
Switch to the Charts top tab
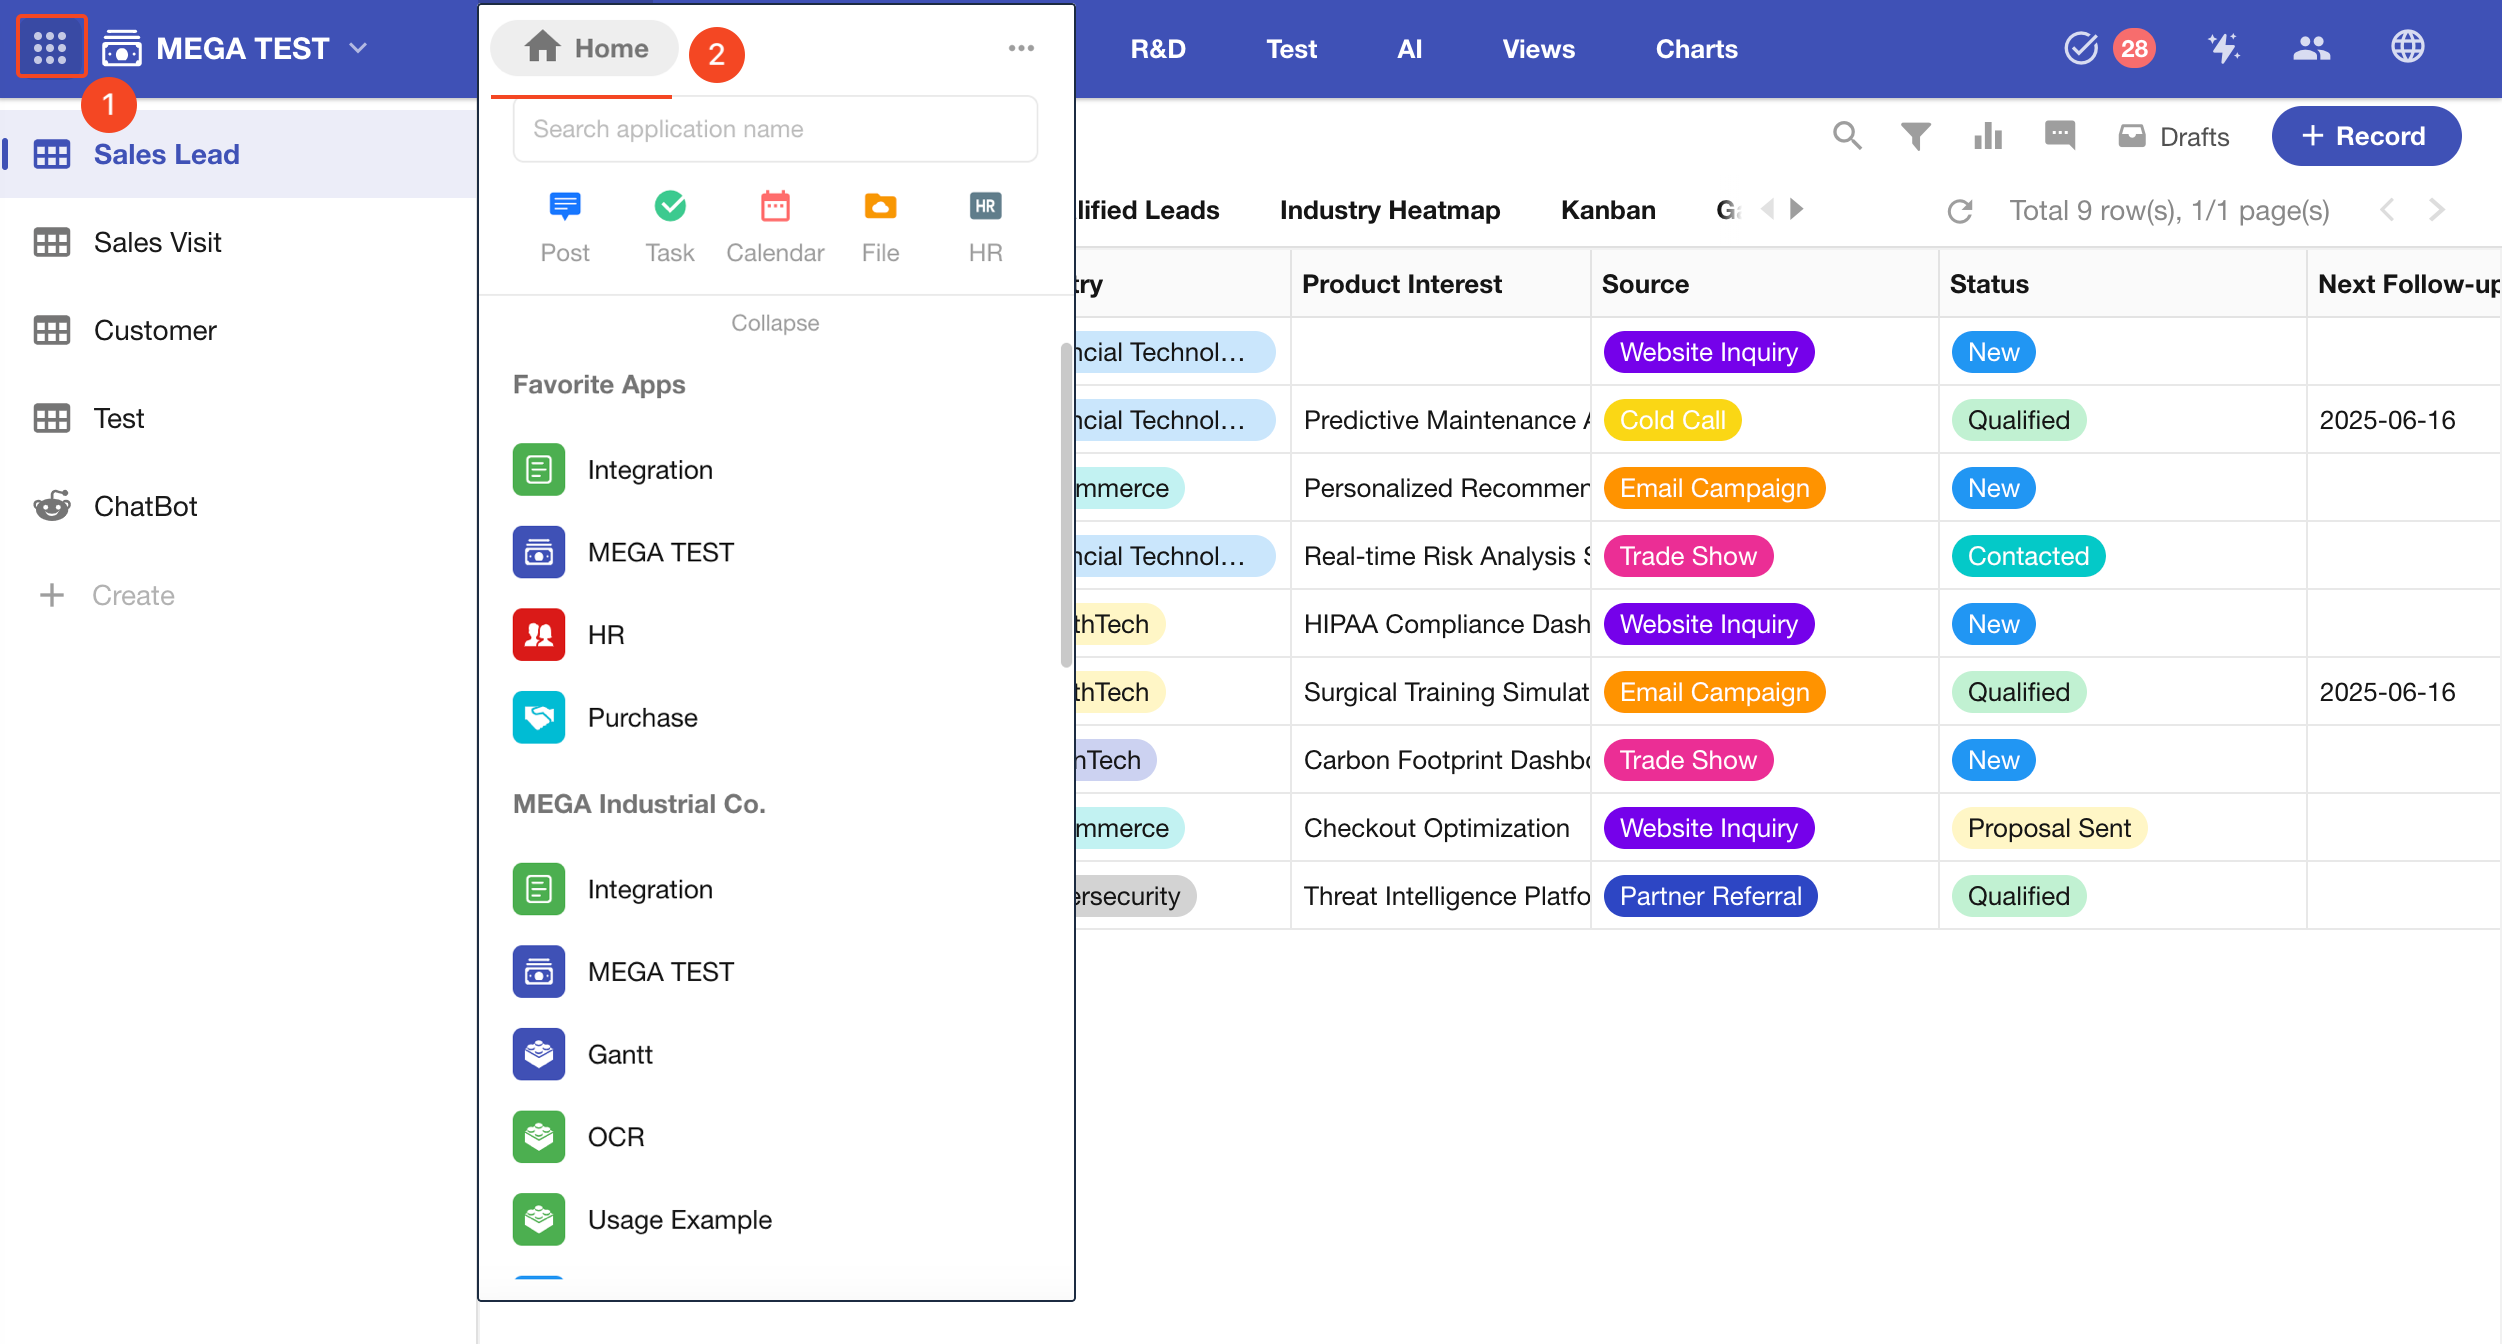point(1696,49)
